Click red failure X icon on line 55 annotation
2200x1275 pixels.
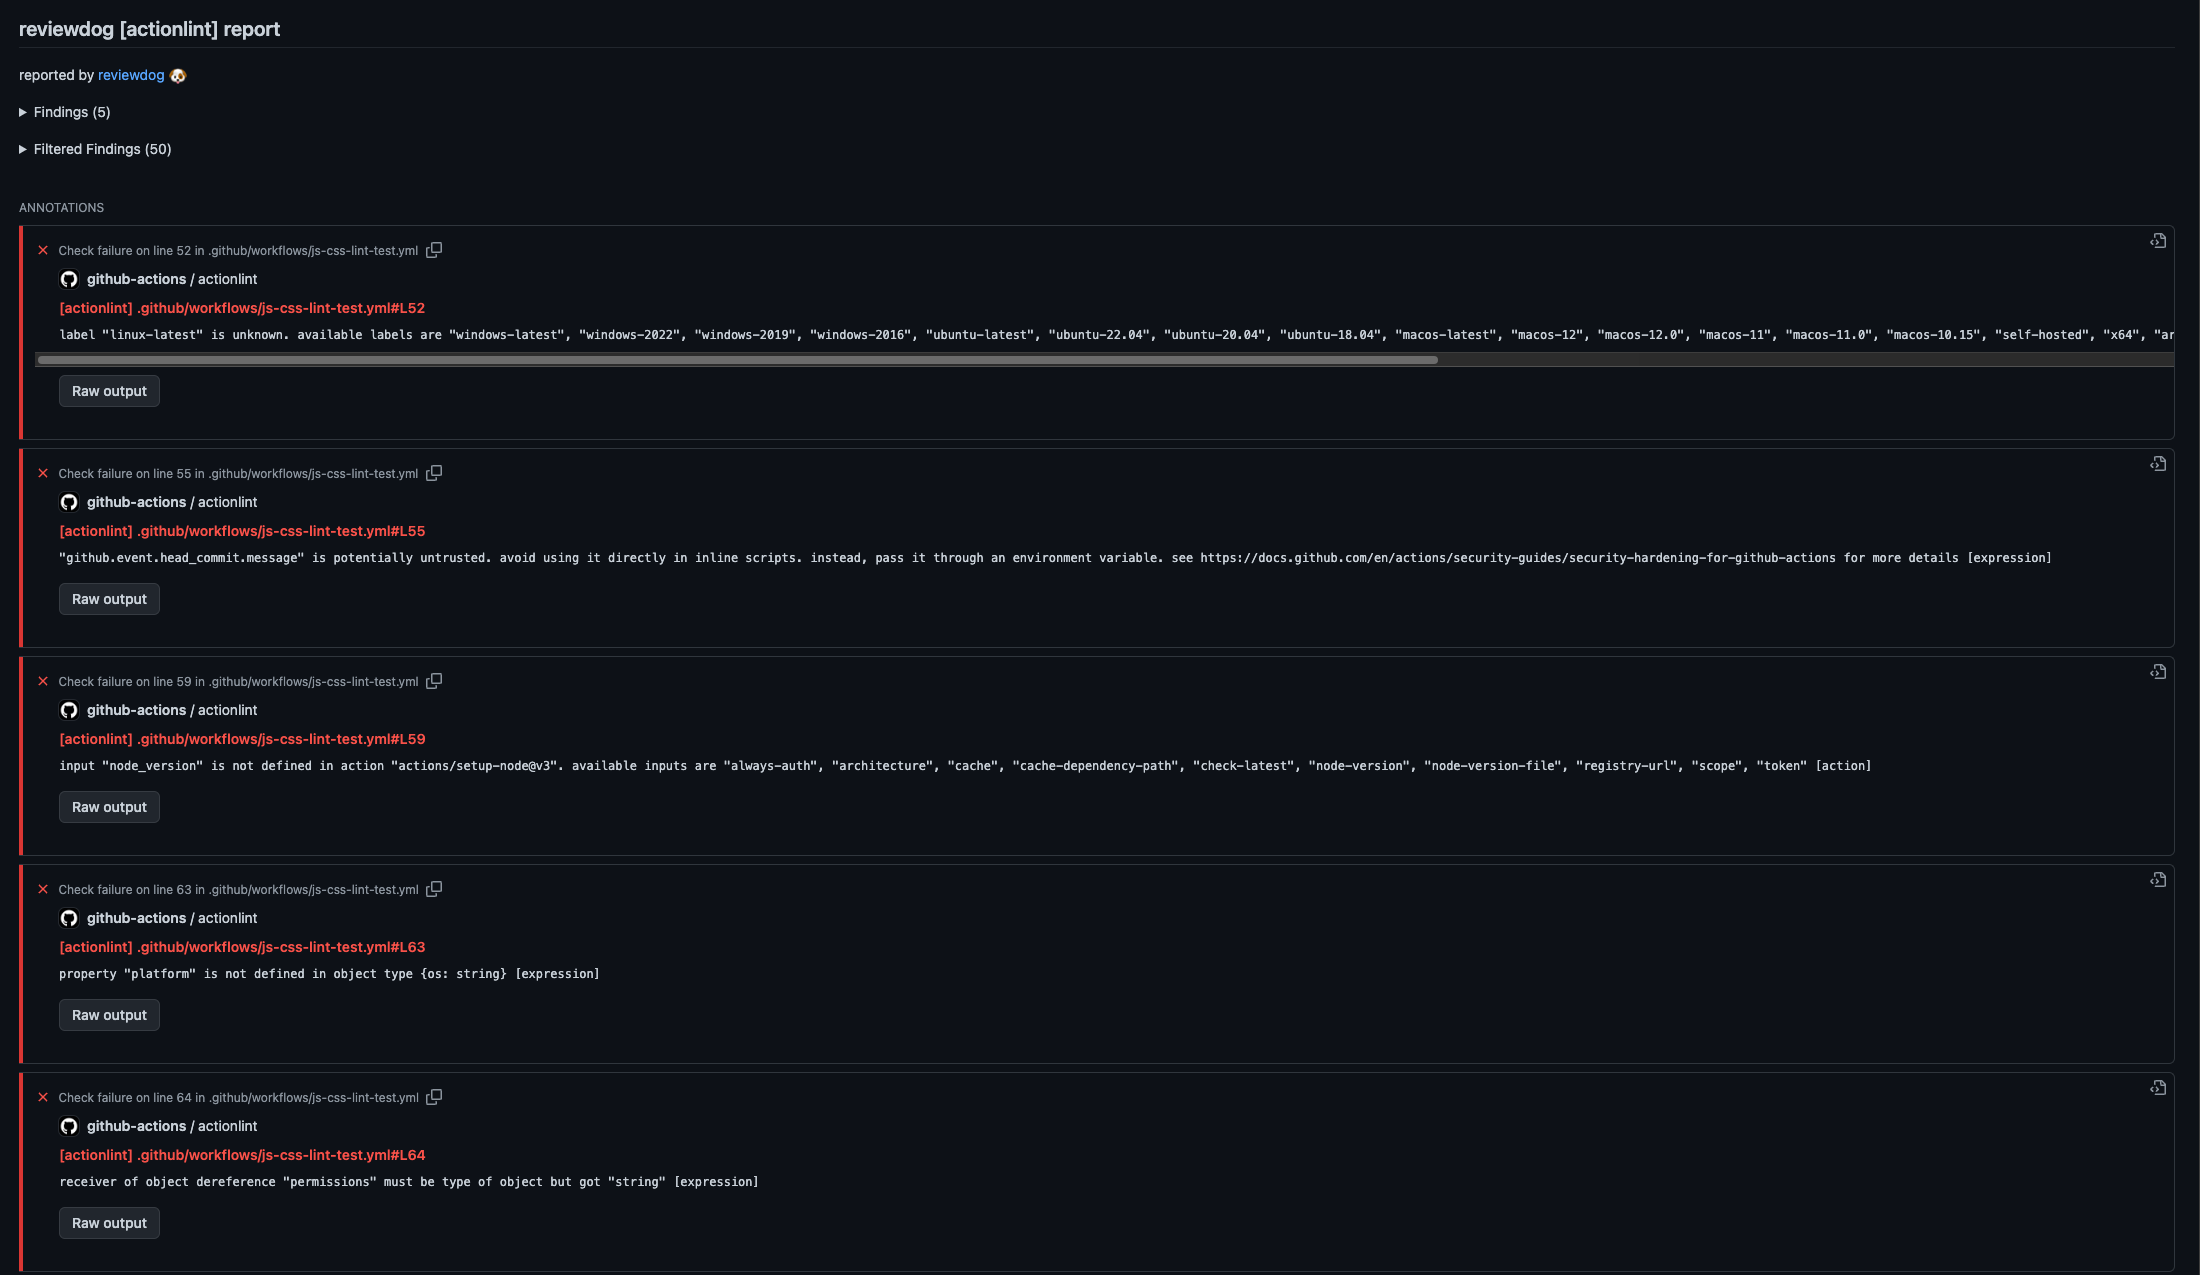[43, 472]
